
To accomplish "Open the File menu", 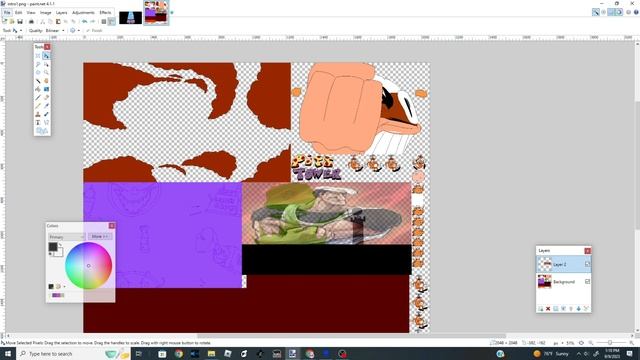I will pos(7,13).
